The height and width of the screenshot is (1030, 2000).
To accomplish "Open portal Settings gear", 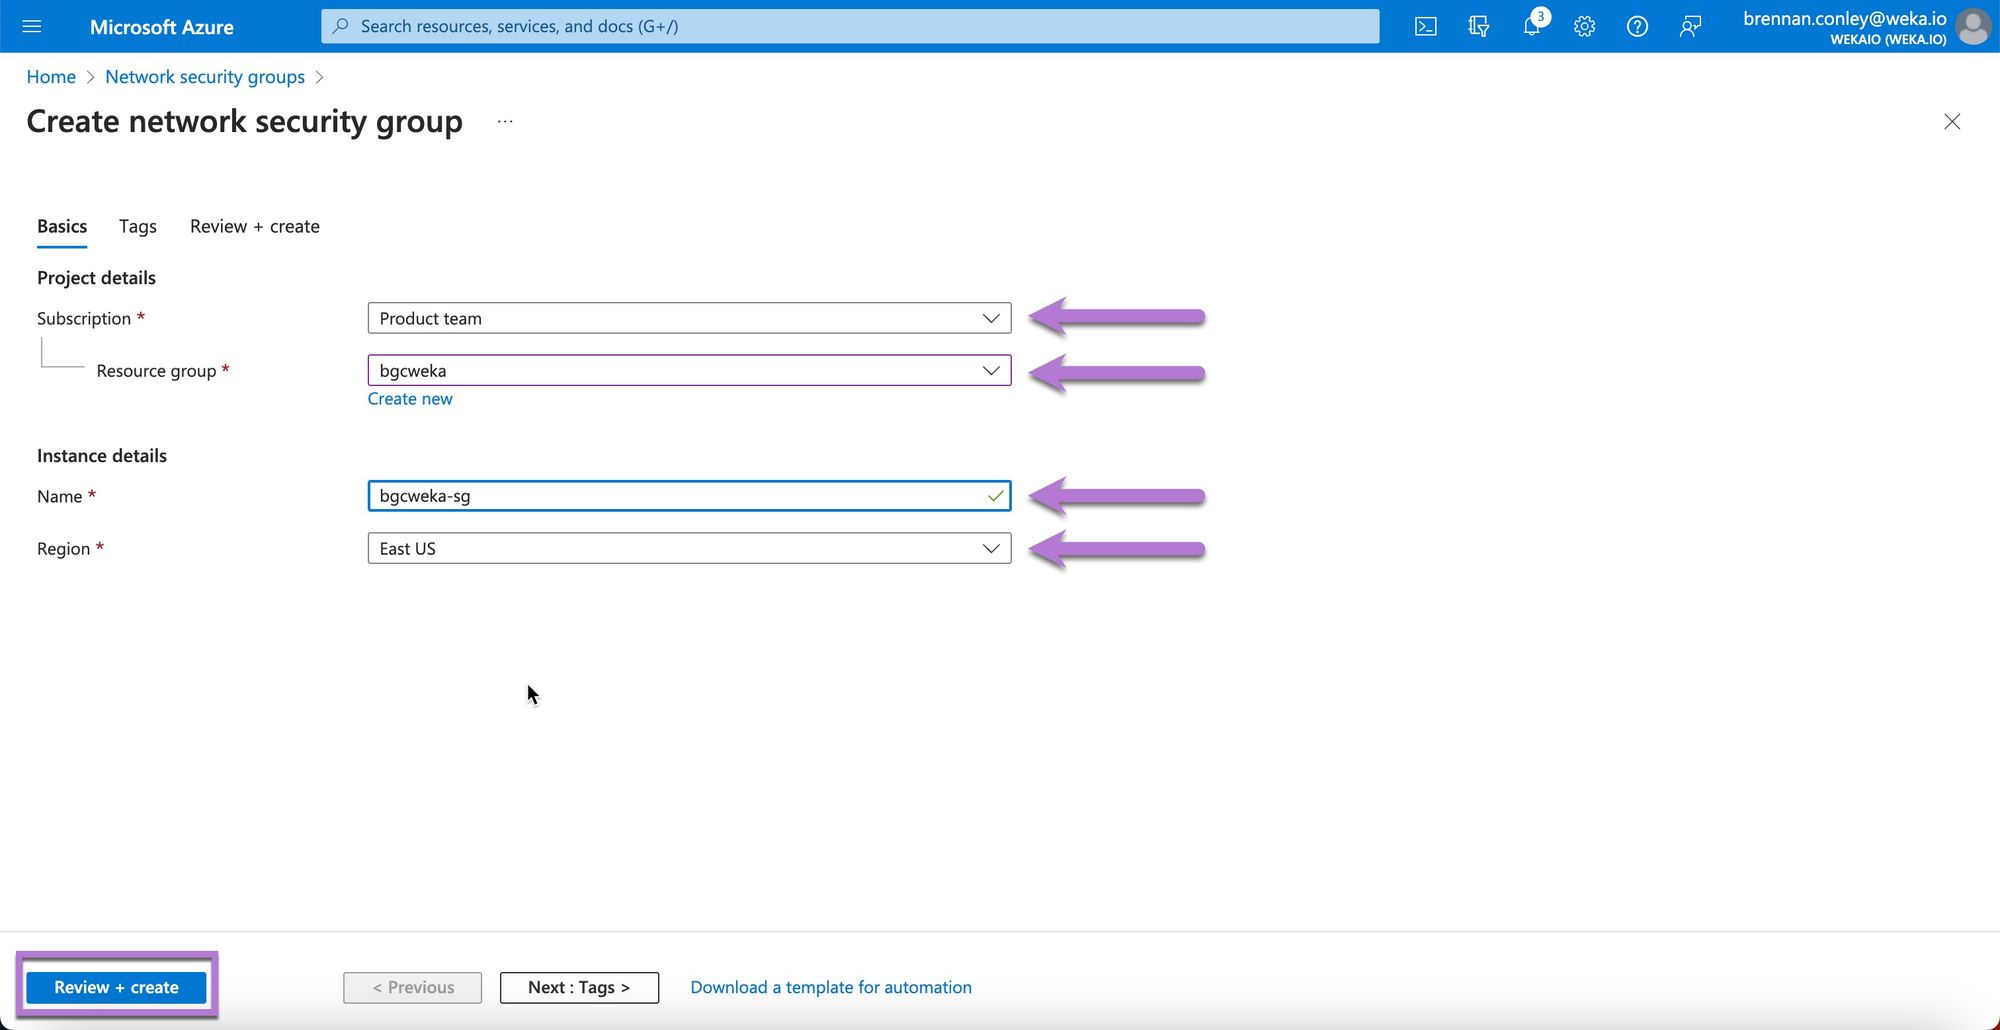I will point(1584,26).
